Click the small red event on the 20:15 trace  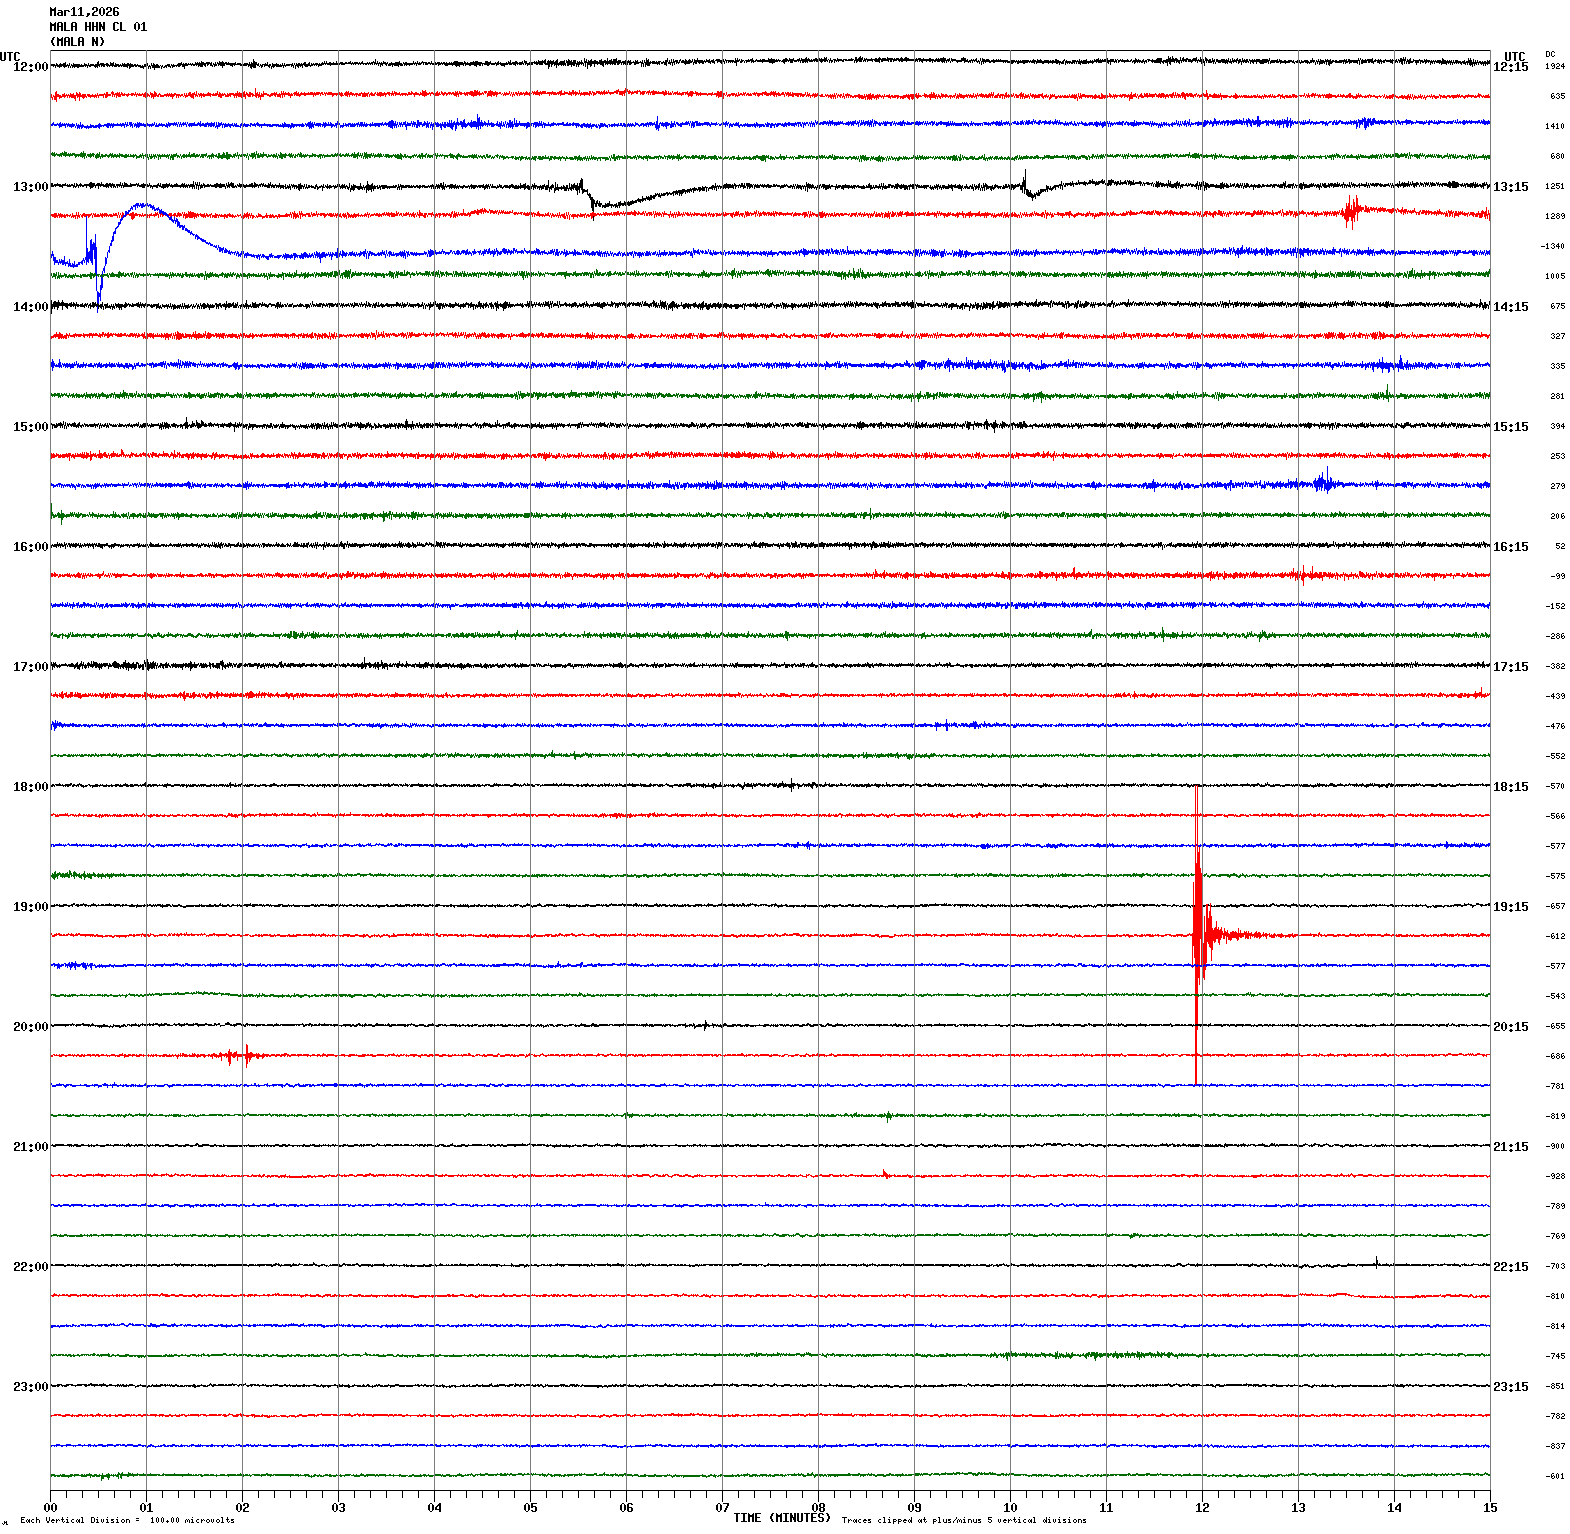(240, 1055)
